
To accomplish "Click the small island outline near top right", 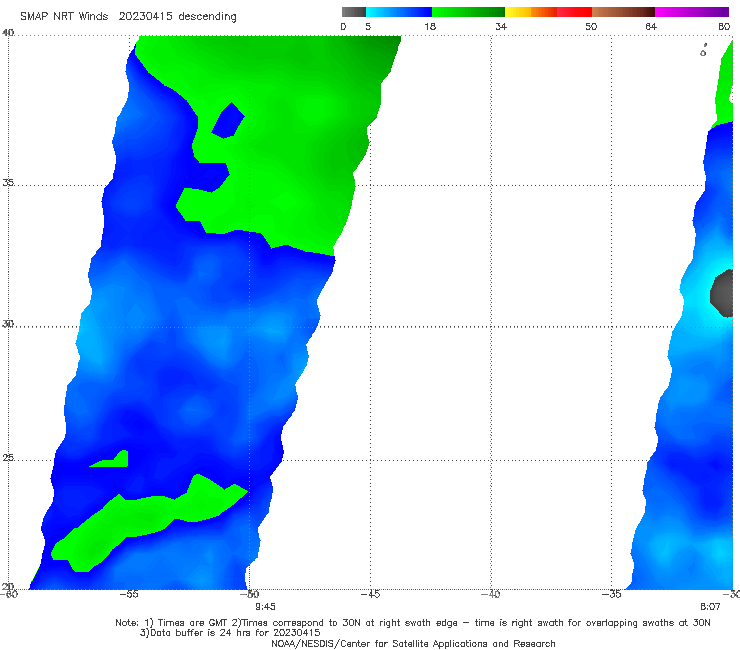I will (x=703, y=51).
